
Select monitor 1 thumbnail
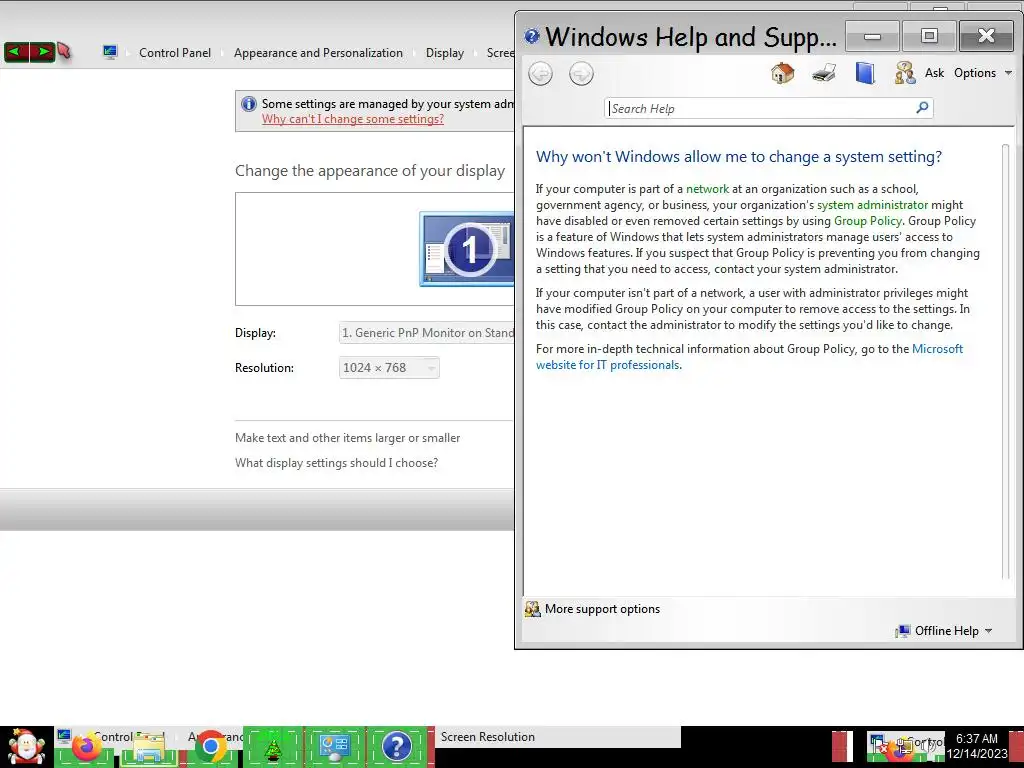tap(467, 249)
